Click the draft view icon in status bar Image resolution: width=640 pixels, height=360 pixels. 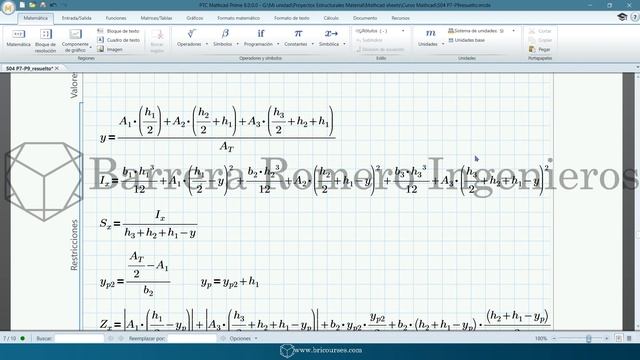pyautogui.click(x=629, y=338)
